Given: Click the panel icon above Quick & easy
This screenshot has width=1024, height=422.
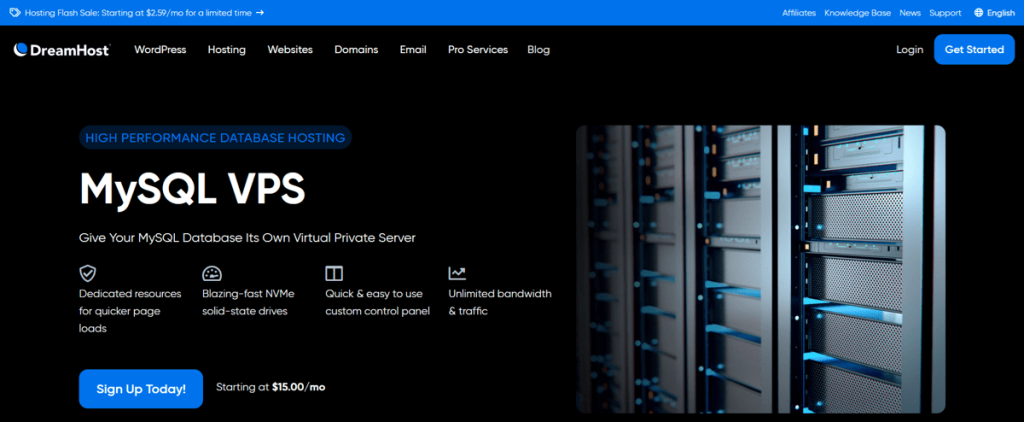Looking at the screenshot, I should (334, 273).
